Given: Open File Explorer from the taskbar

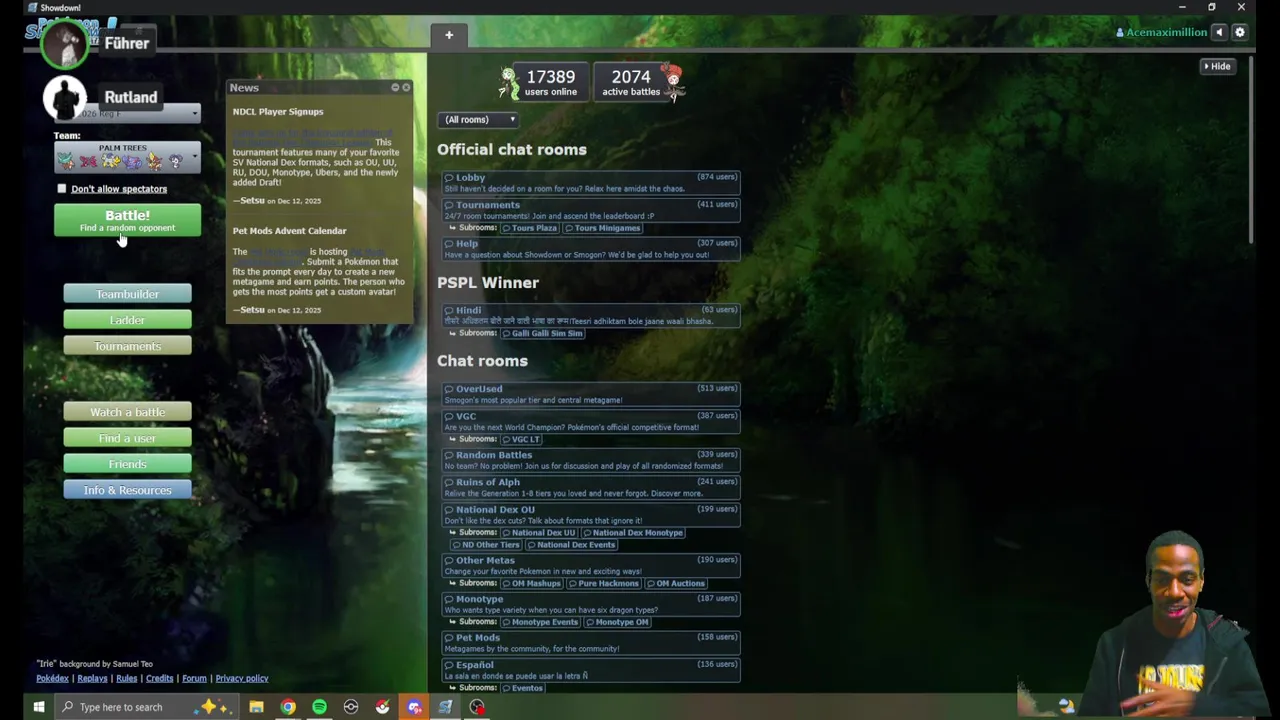Looking at the screenshot, I should point(256,707).
